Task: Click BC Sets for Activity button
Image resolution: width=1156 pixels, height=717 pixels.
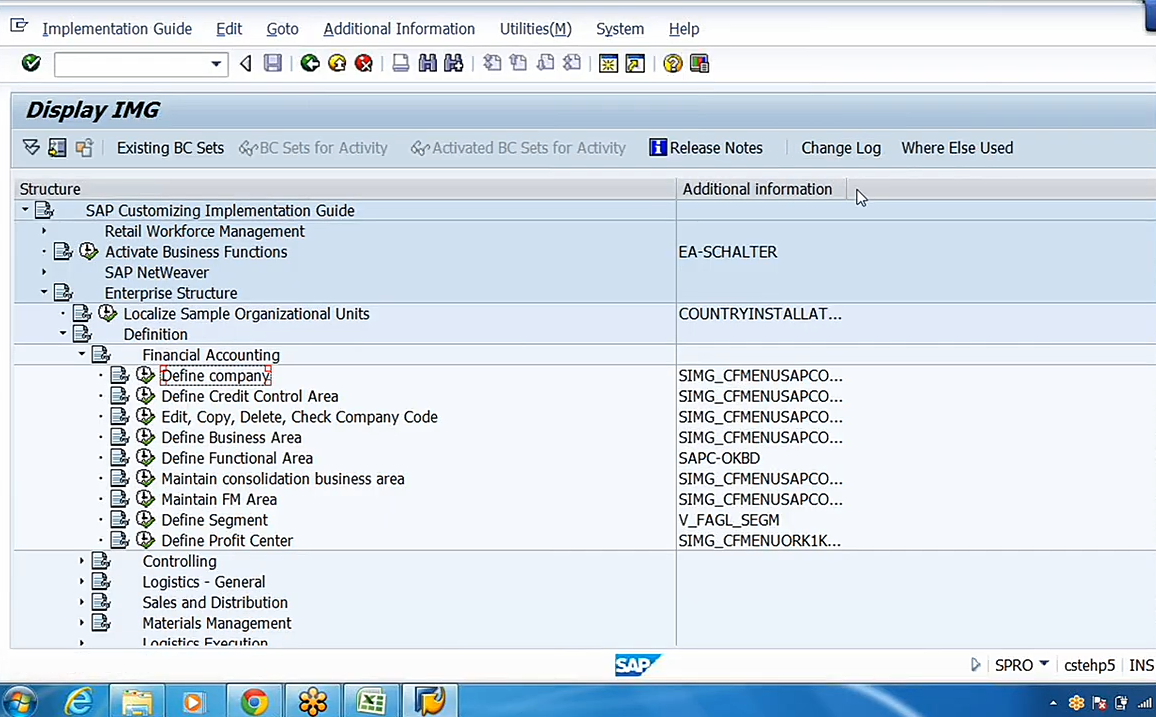Action: 313,148
